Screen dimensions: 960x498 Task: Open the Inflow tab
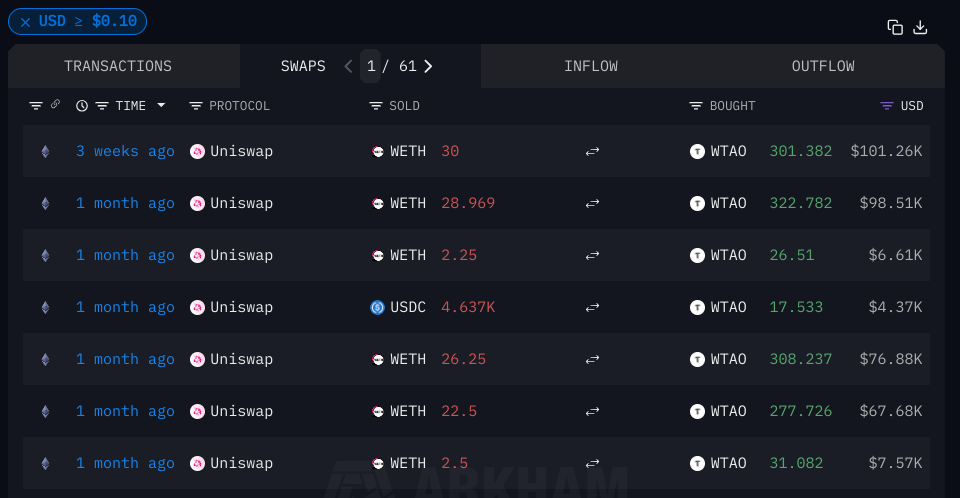coord(590,66)
